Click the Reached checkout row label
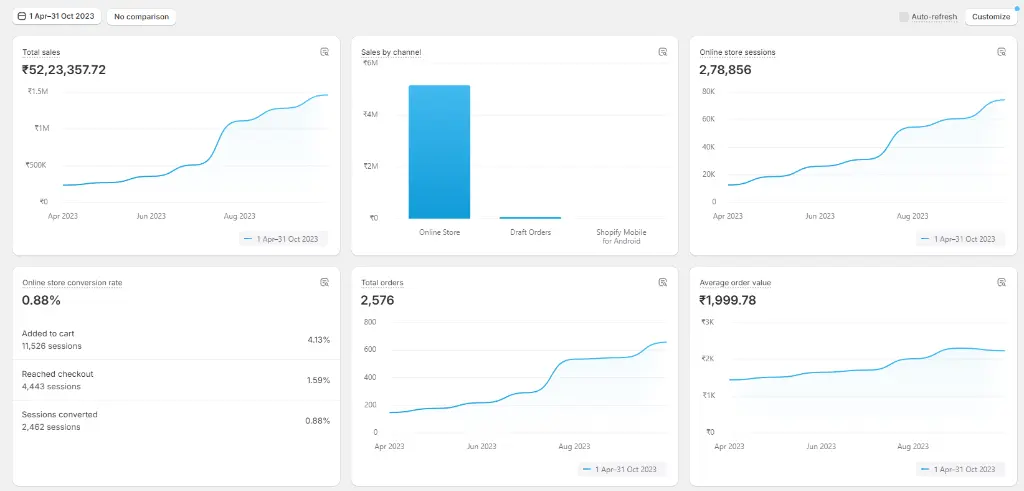Image resolution: width=1024 pixels, height=491 pixels. point(57,374)
